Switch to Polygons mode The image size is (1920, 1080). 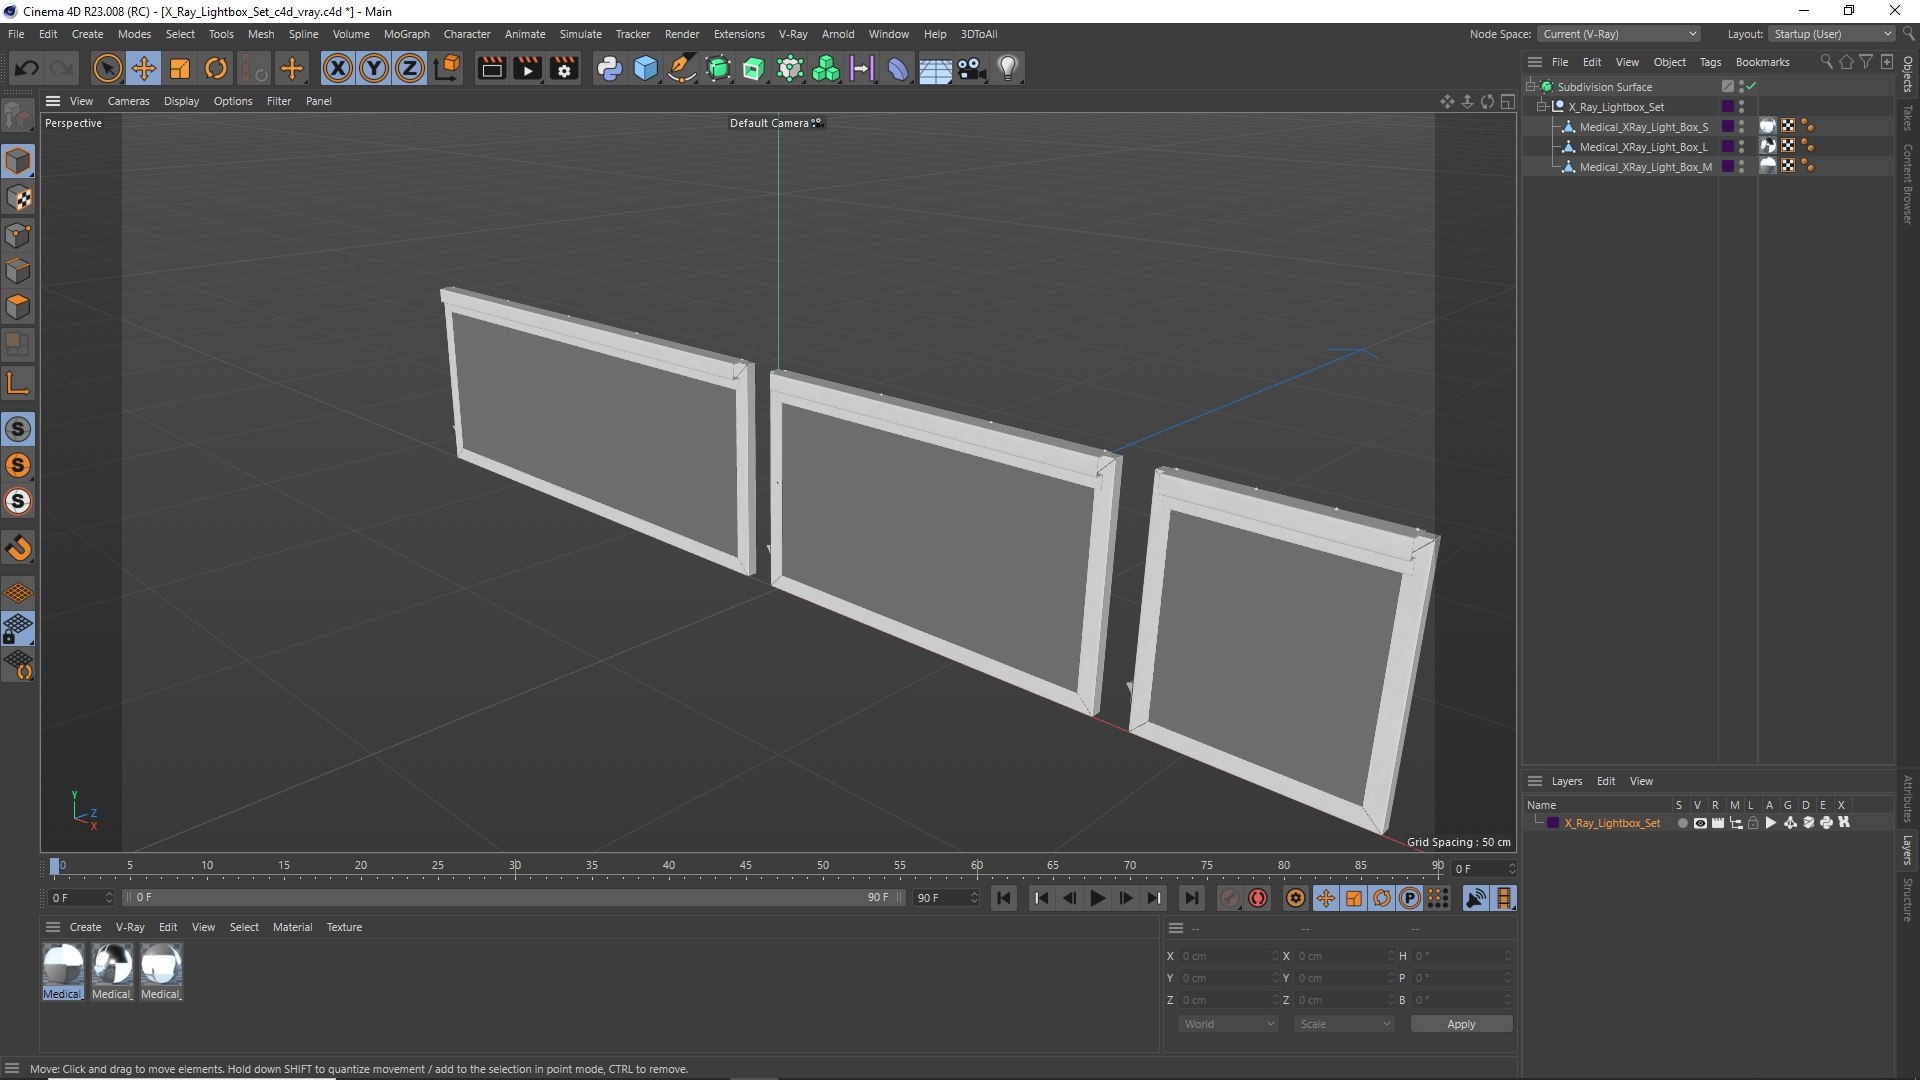(18, 307)
